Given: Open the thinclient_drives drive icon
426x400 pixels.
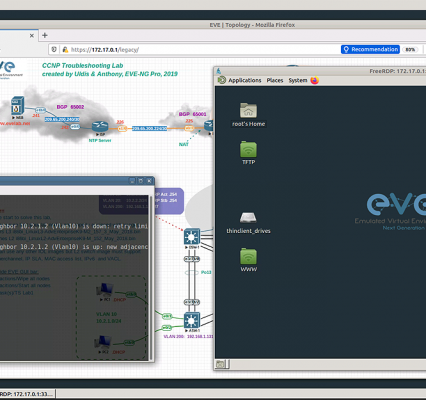Looking at the screenshot, I should click(x=248, y=218).
